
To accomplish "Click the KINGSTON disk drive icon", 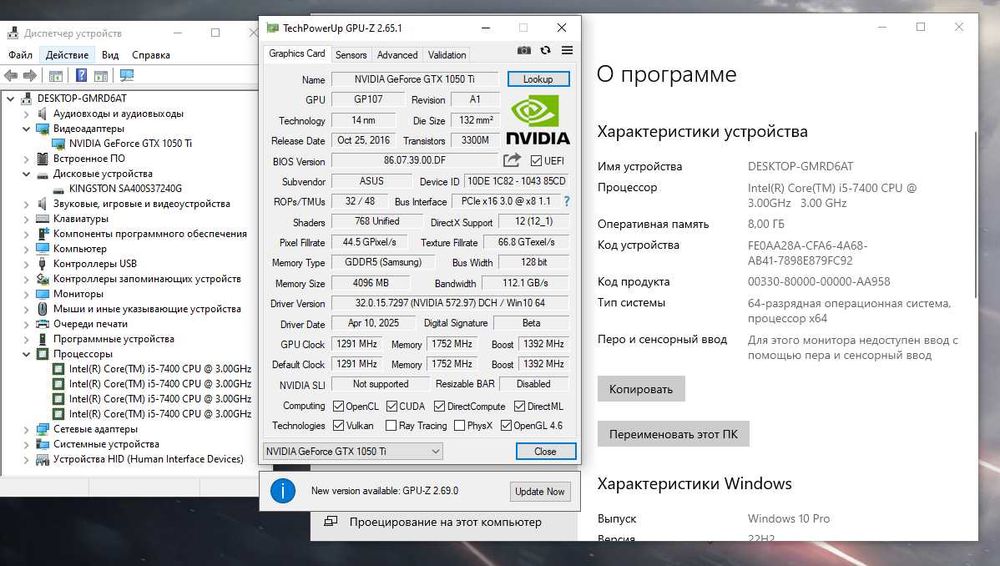I will pyautogui.click(x=58, y=189).
